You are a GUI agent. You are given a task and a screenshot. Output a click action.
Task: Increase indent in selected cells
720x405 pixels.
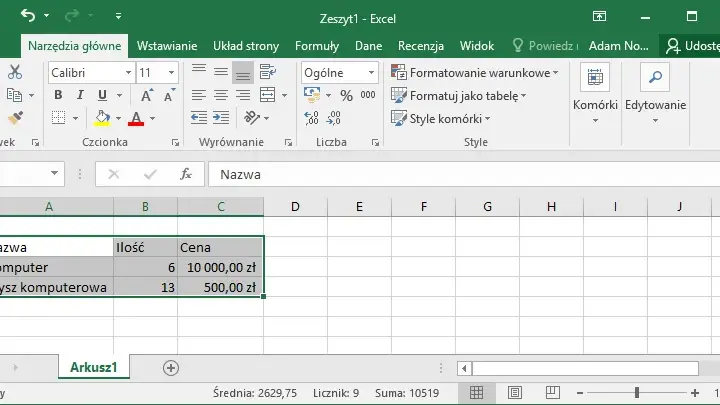pyautogui.click(x=221, y=118)
